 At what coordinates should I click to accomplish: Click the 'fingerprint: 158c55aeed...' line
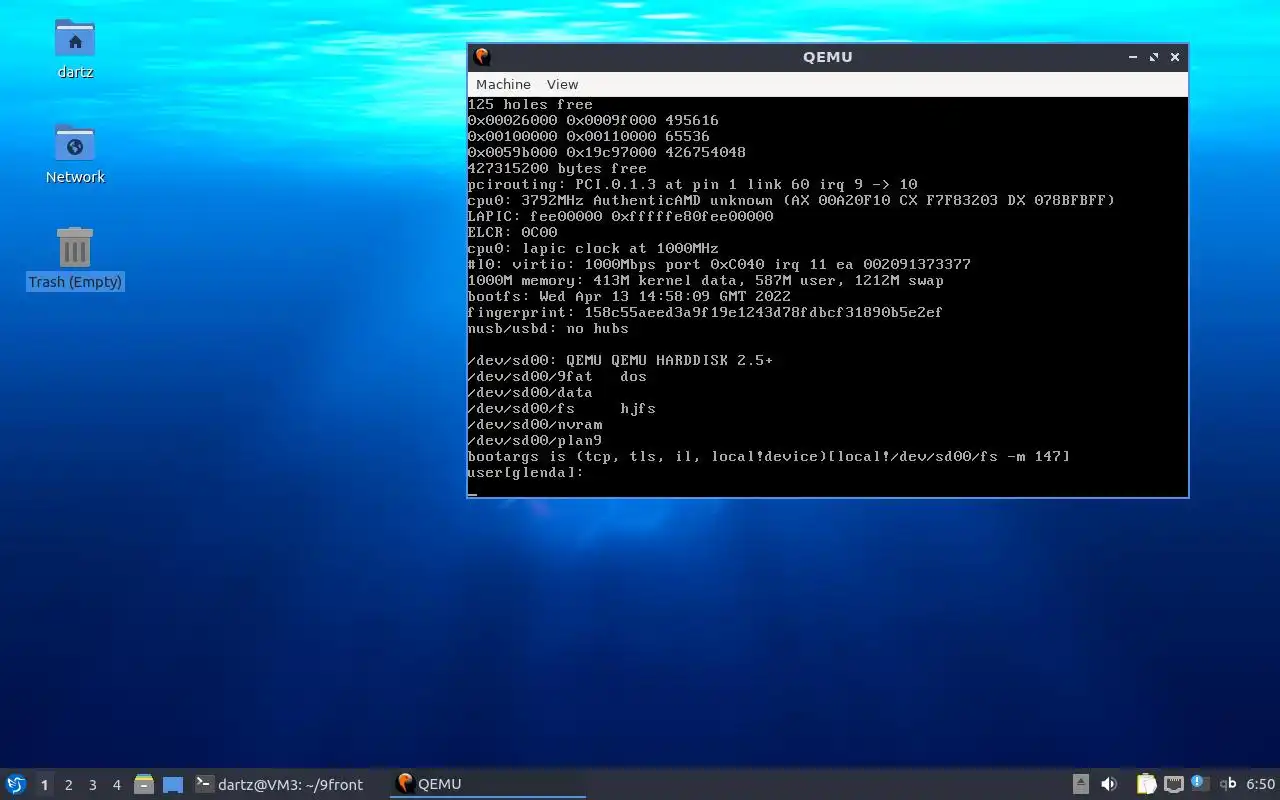705,312
